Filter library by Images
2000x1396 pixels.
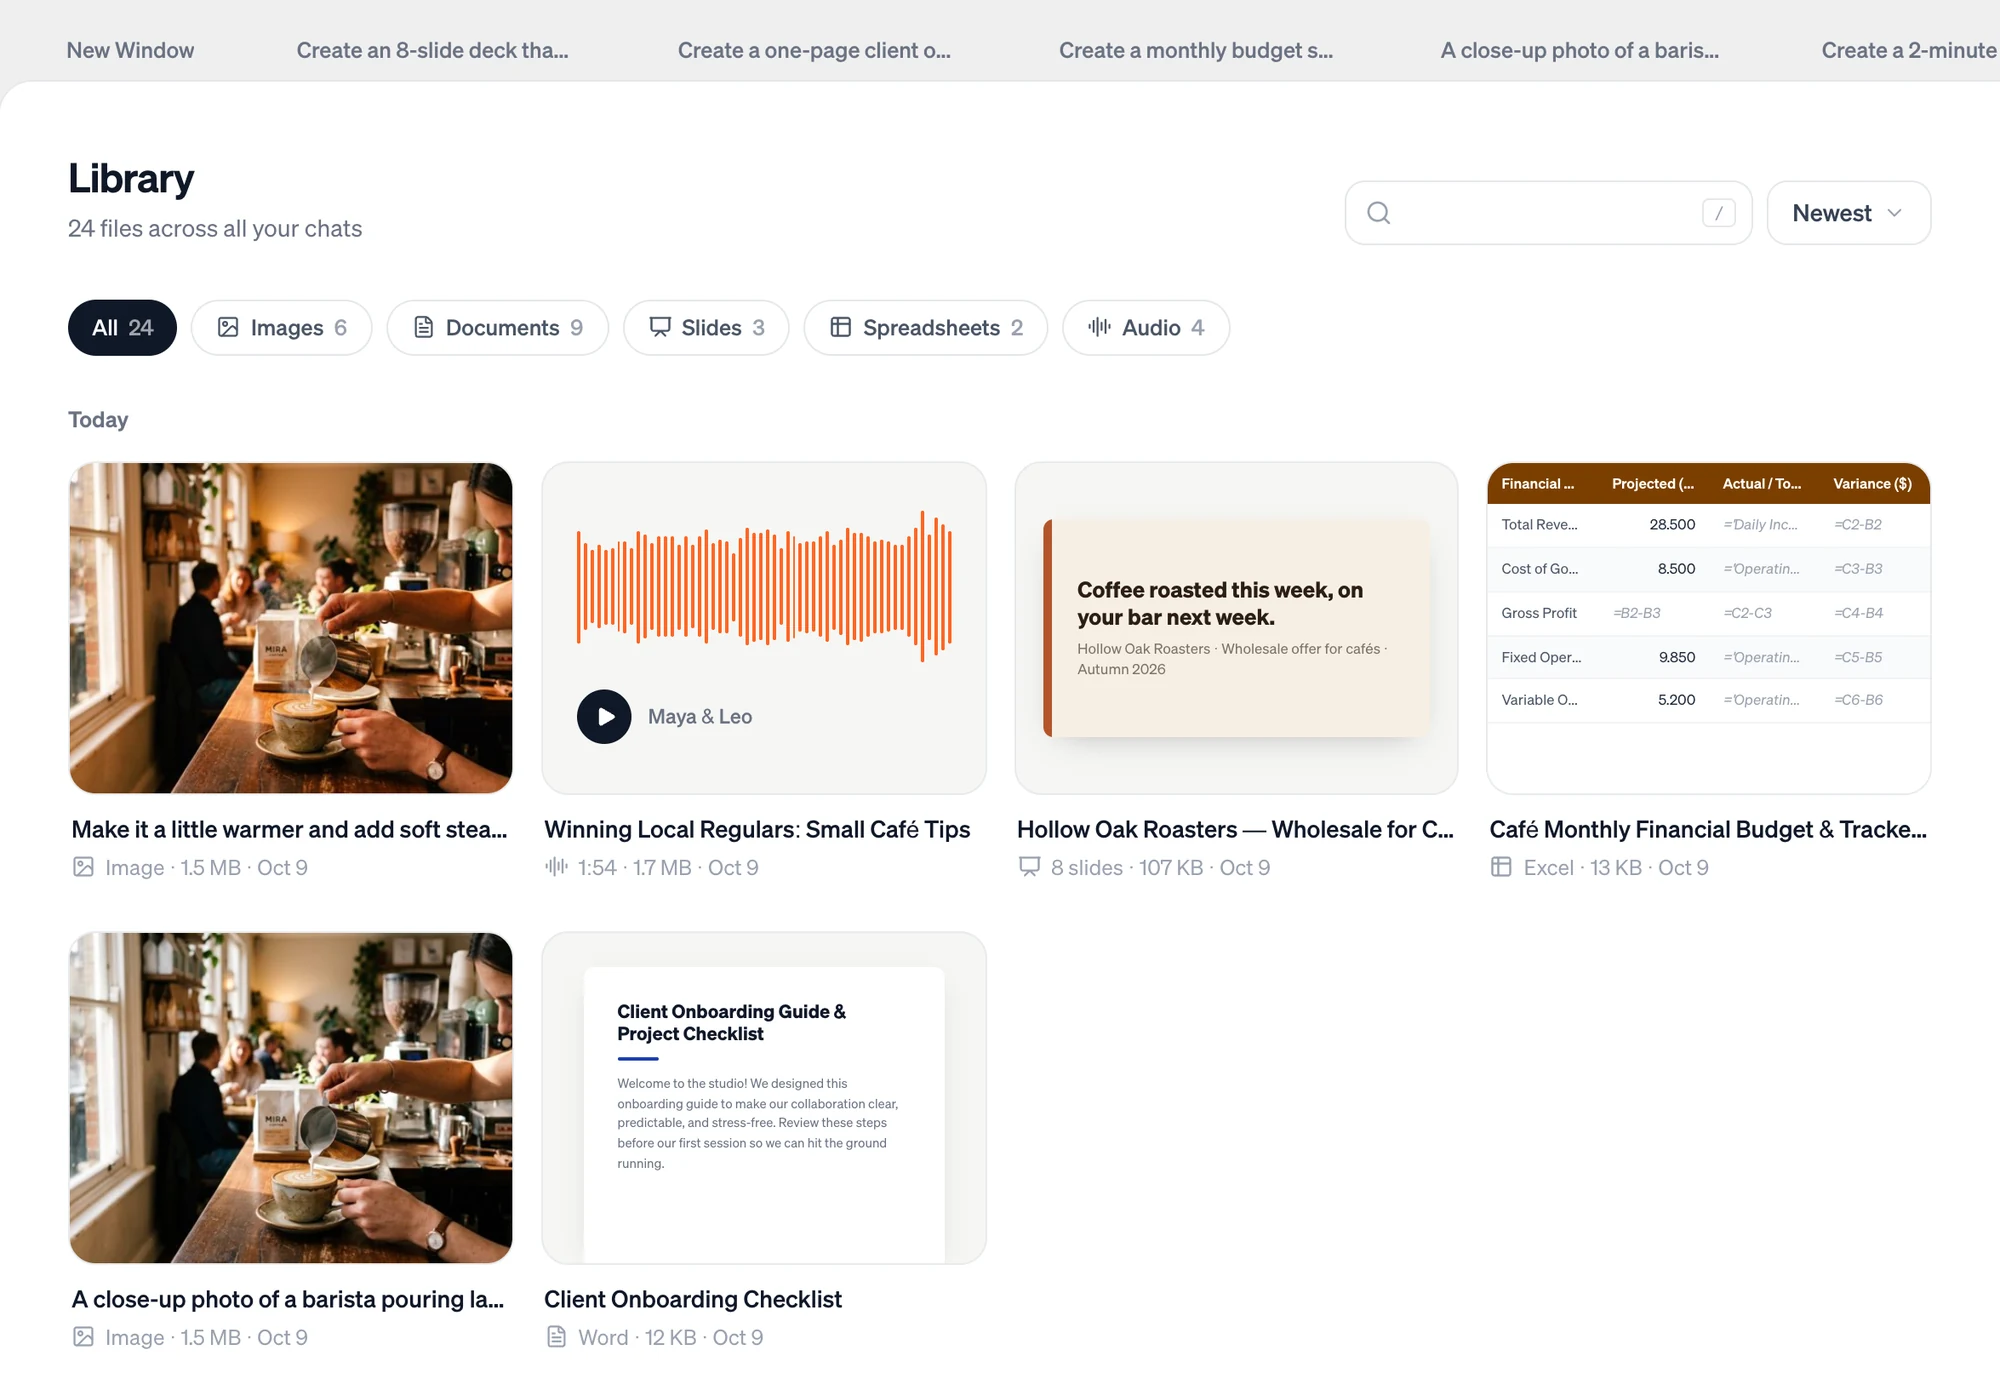point(282,327)
